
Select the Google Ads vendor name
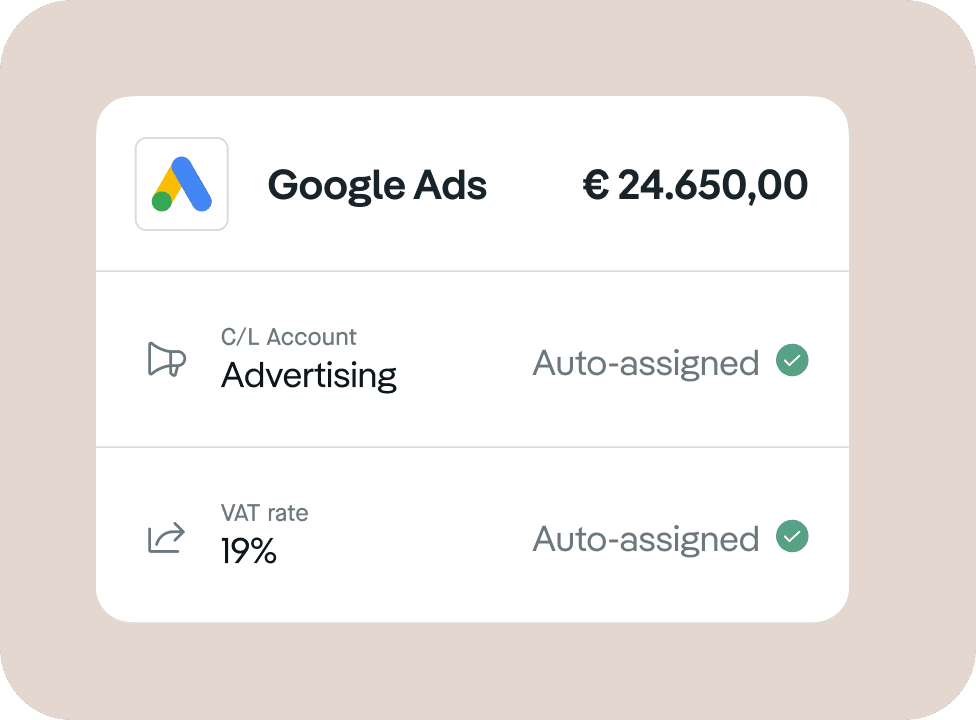[377, 185]
